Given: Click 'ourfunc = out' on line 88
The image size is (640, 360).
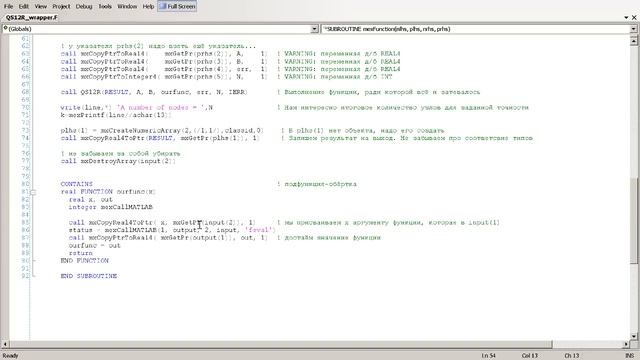Looking at the screenshot, I should click(94, 245).
